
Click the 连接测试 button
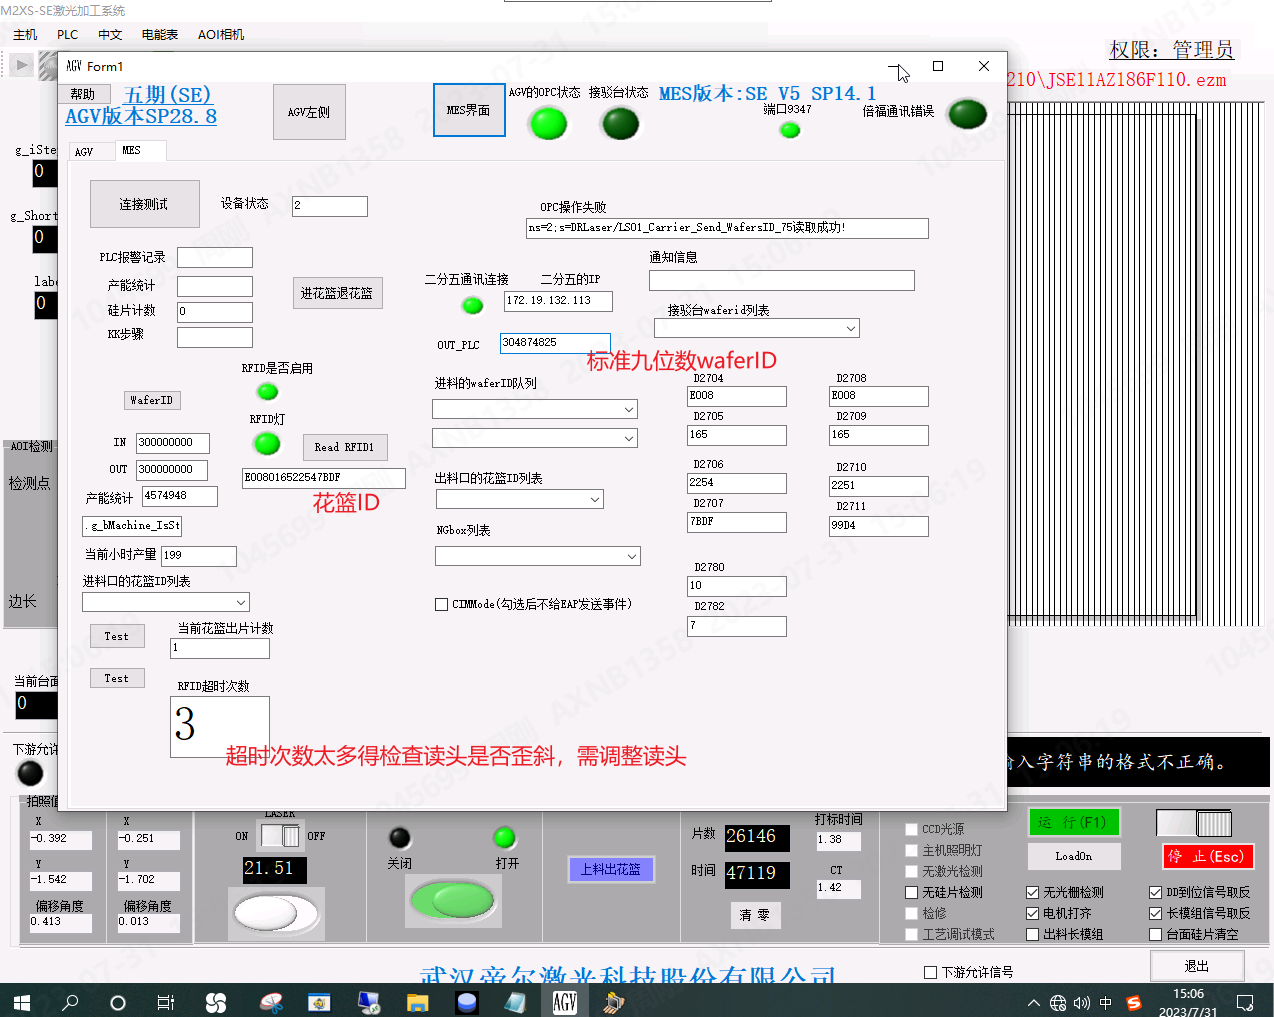pos(144,203)
